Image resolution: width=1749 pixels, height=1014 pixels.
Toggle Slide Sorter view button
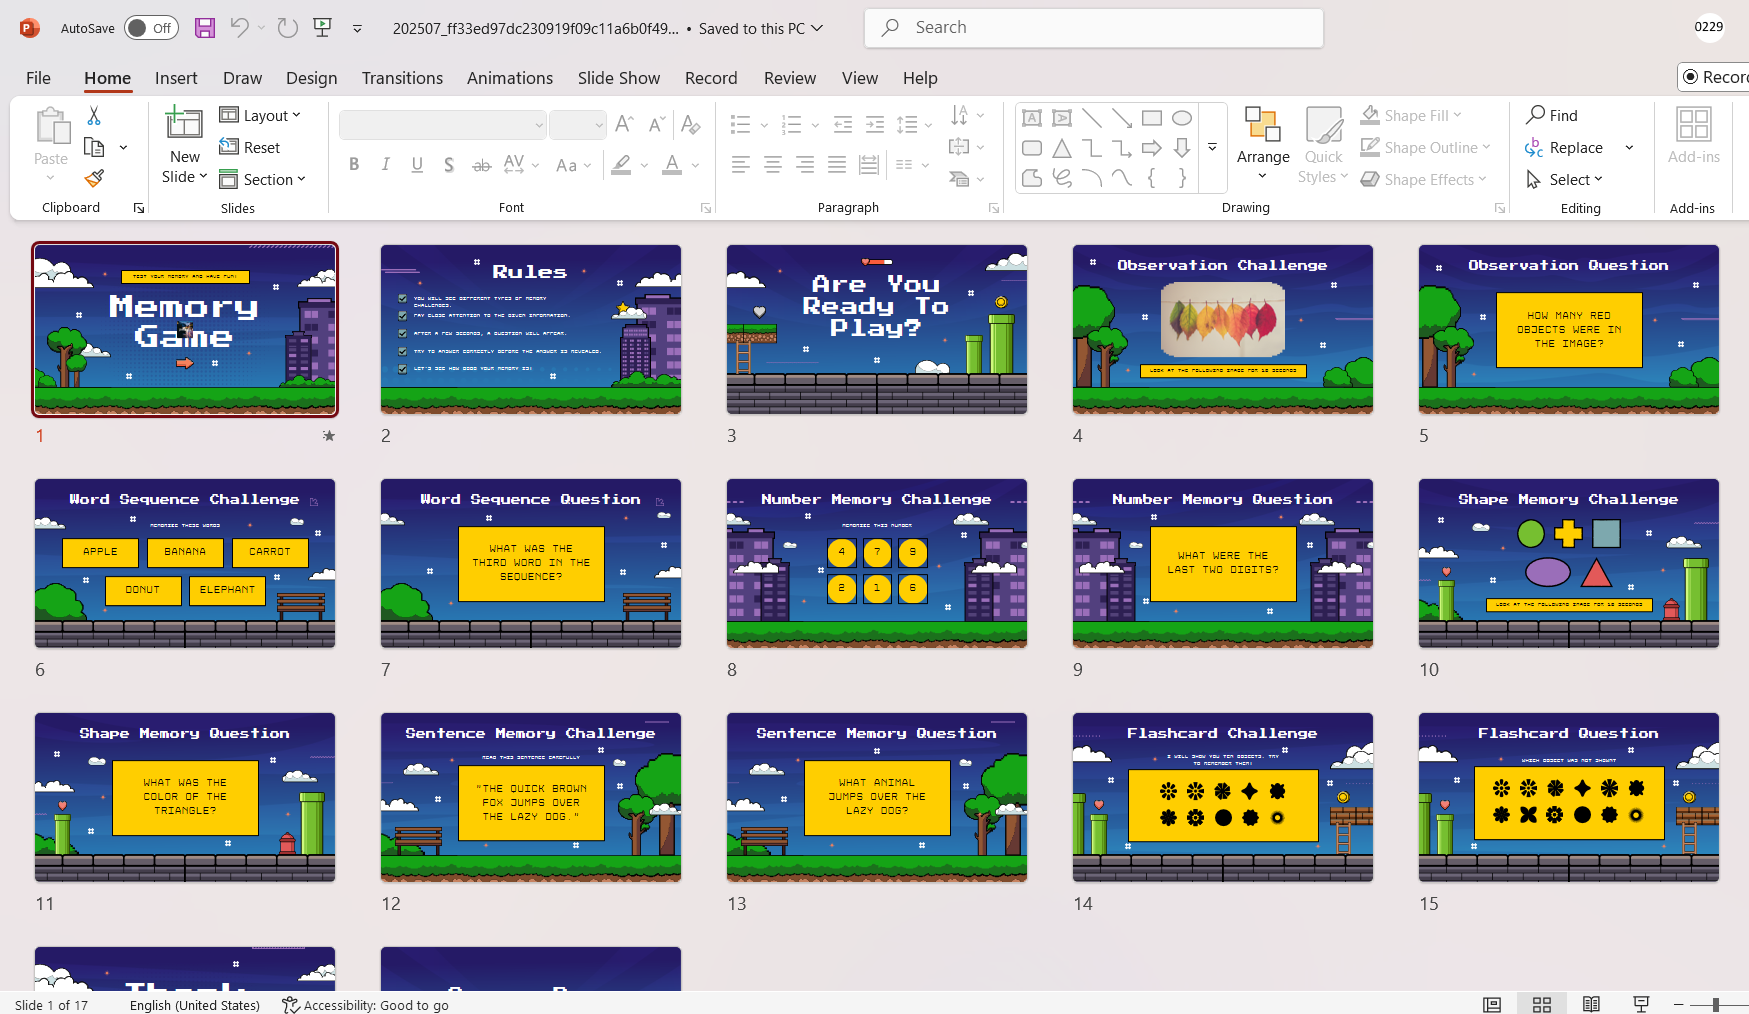tap(1542, 1004)
